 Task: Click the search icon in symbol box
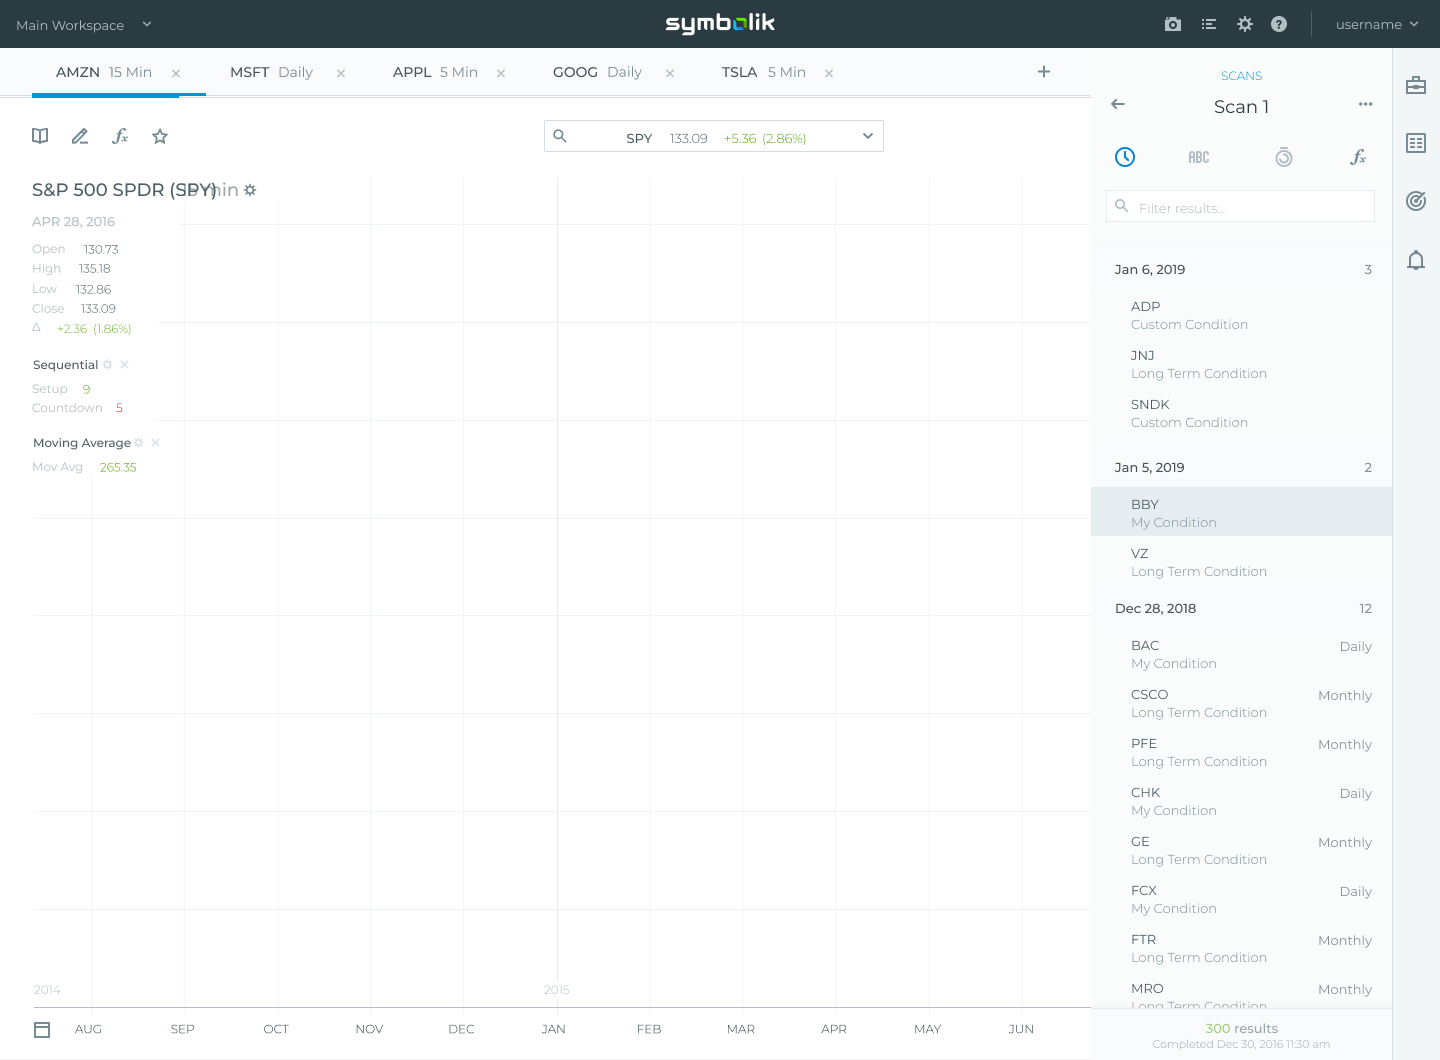point(560,136)
